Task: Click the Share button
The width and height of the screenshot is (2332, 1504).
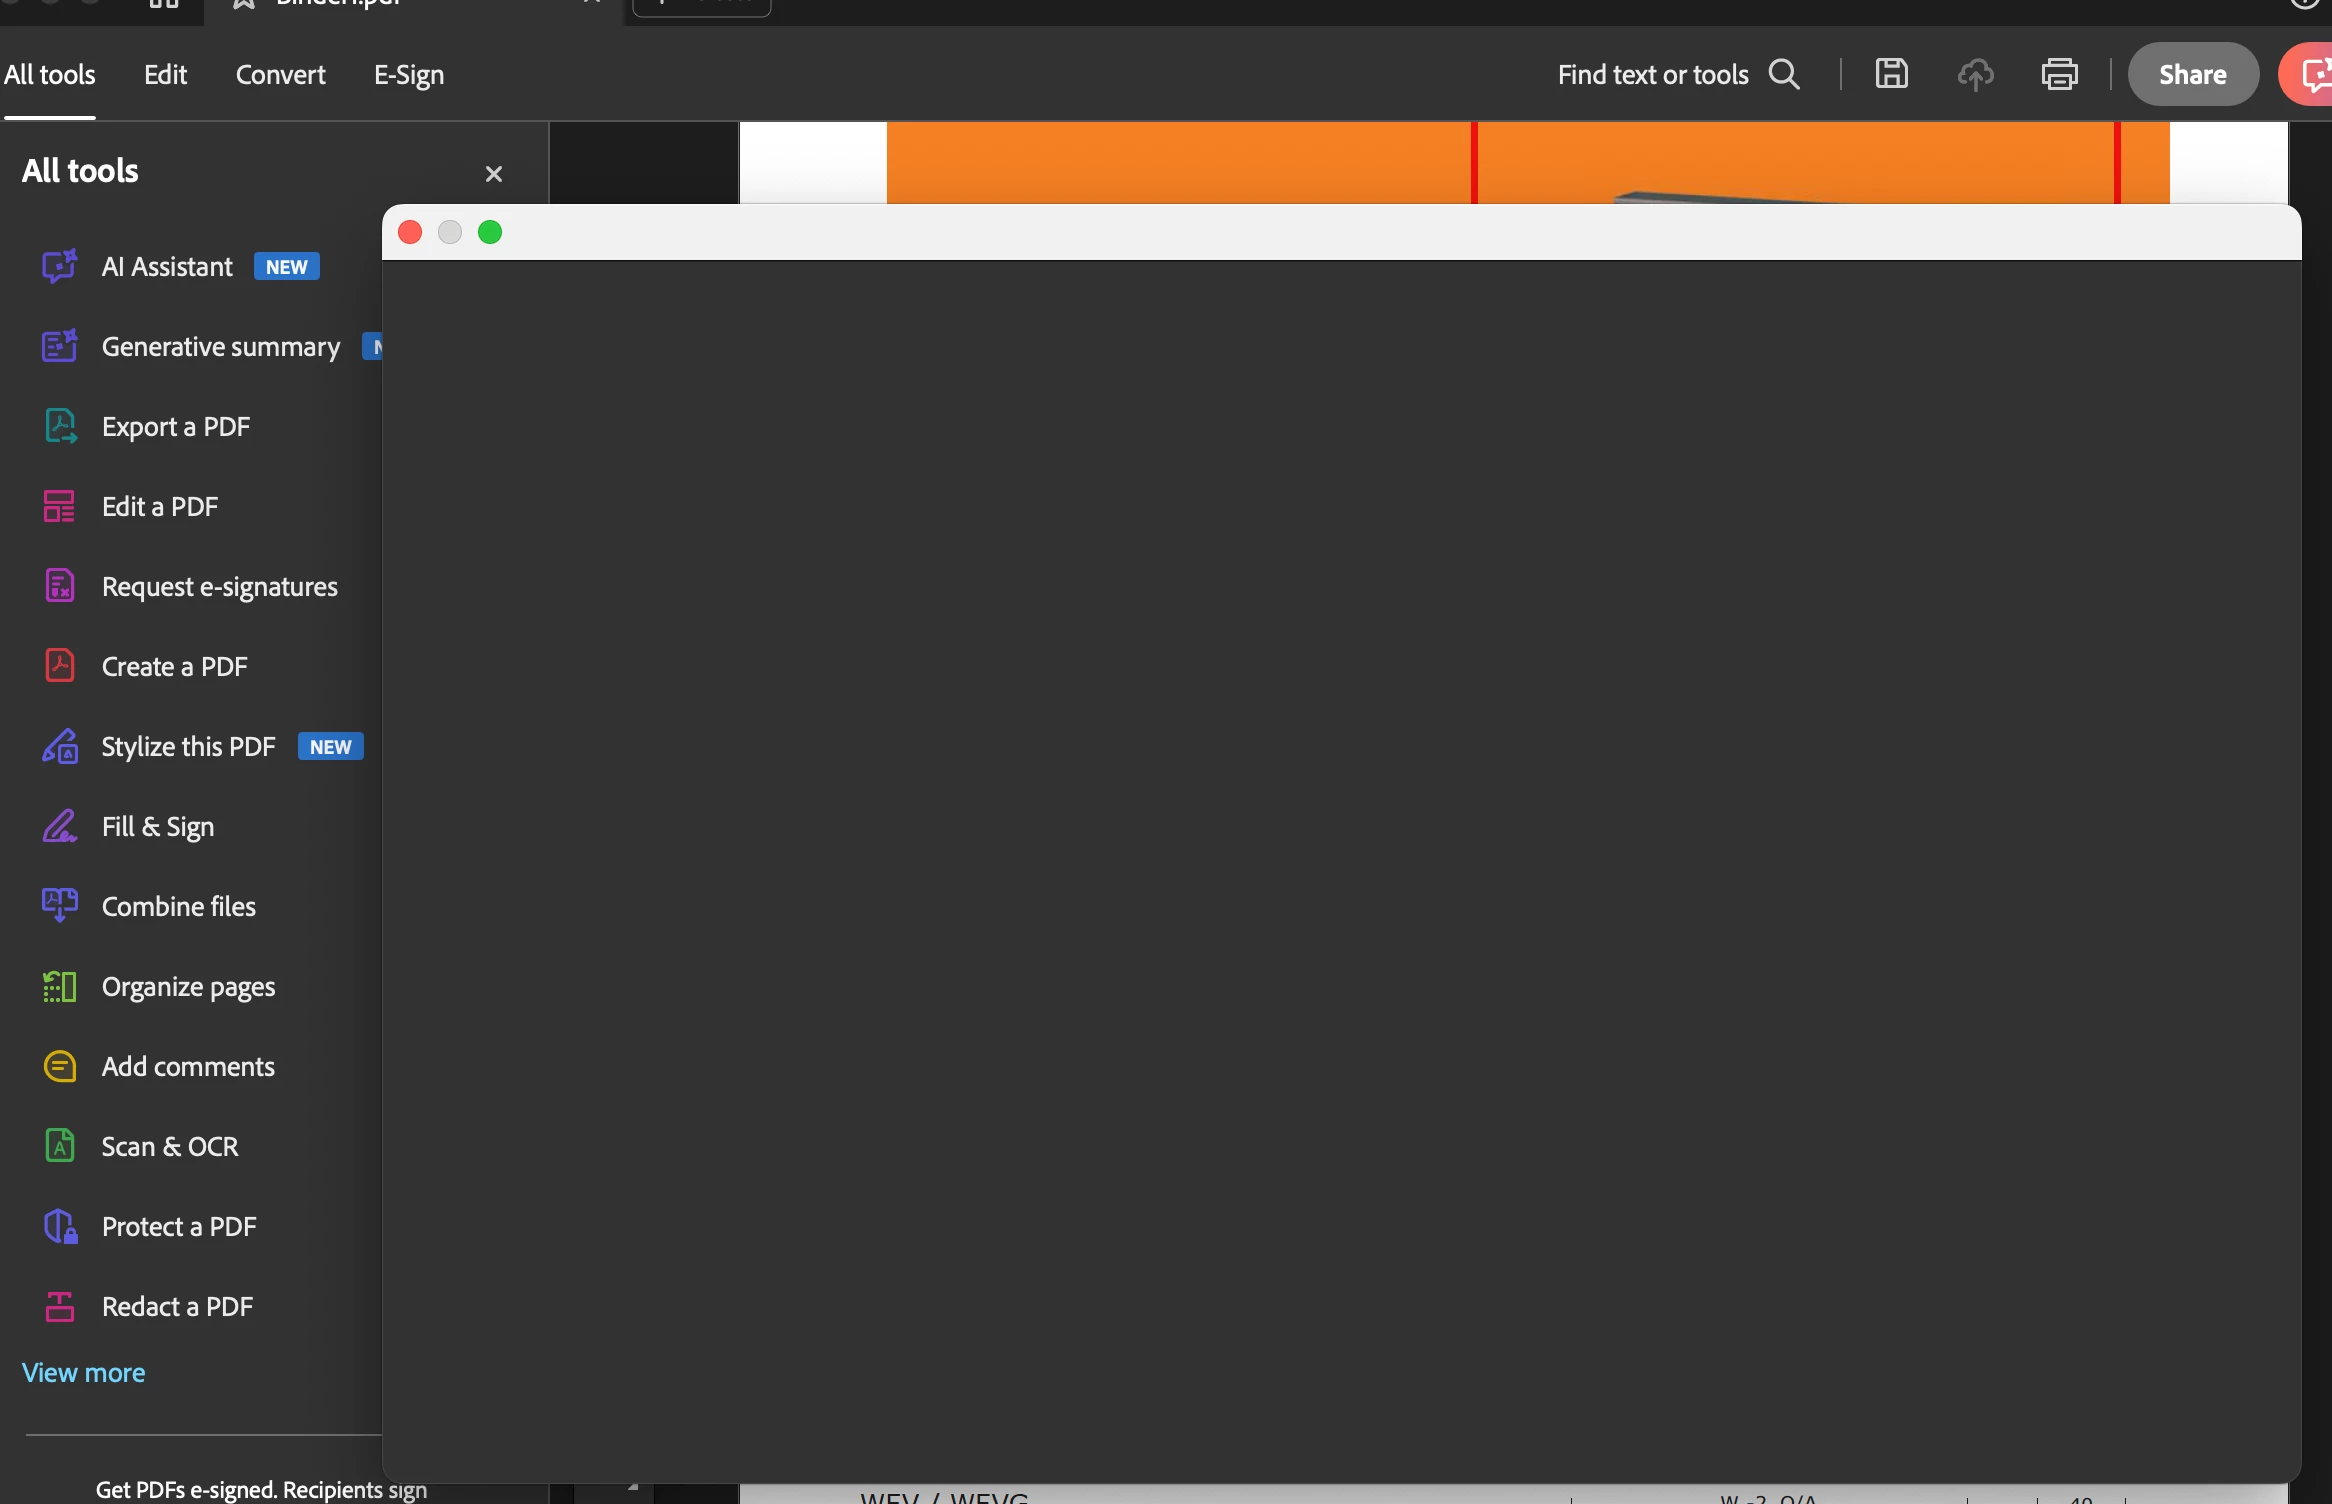Action: tap(2192, 75)
